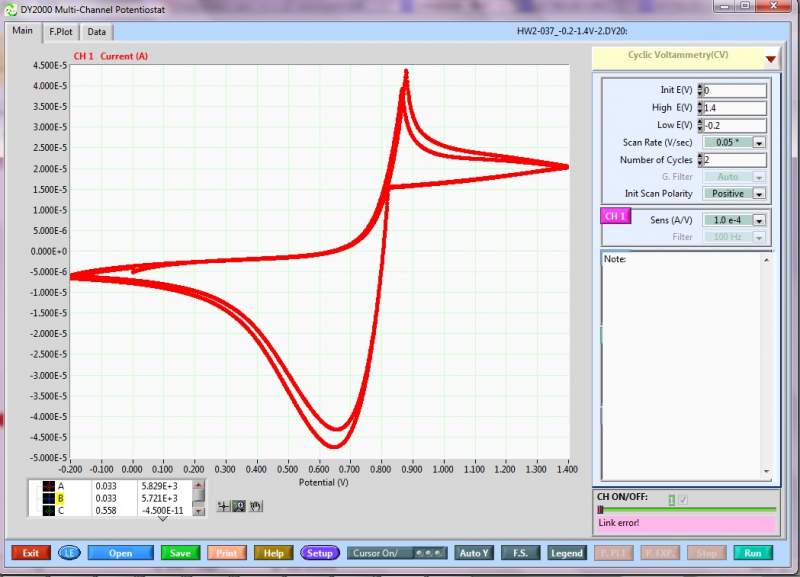Switch to the Main tab
Image resolution: width=800 pixels, height=577 pixels.
(x=22, y=31)
